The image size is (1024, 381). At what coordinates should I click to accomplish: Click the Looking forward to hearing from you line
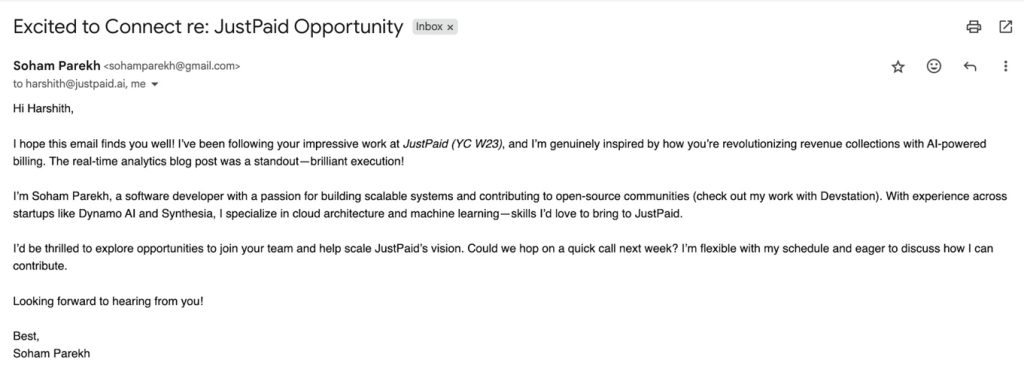coord(108,302)
